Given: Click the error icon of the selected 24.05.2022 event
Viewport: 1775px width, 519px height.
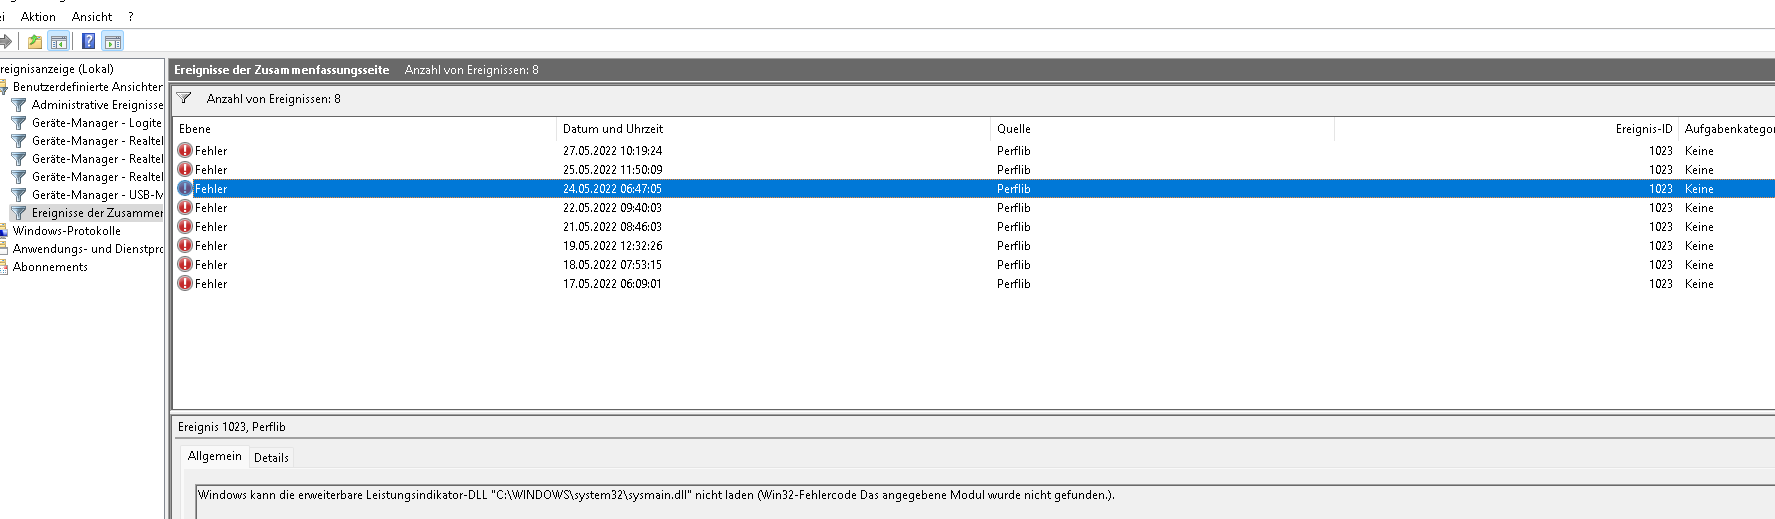Looking at the screenshot, I should pos(185,188).
